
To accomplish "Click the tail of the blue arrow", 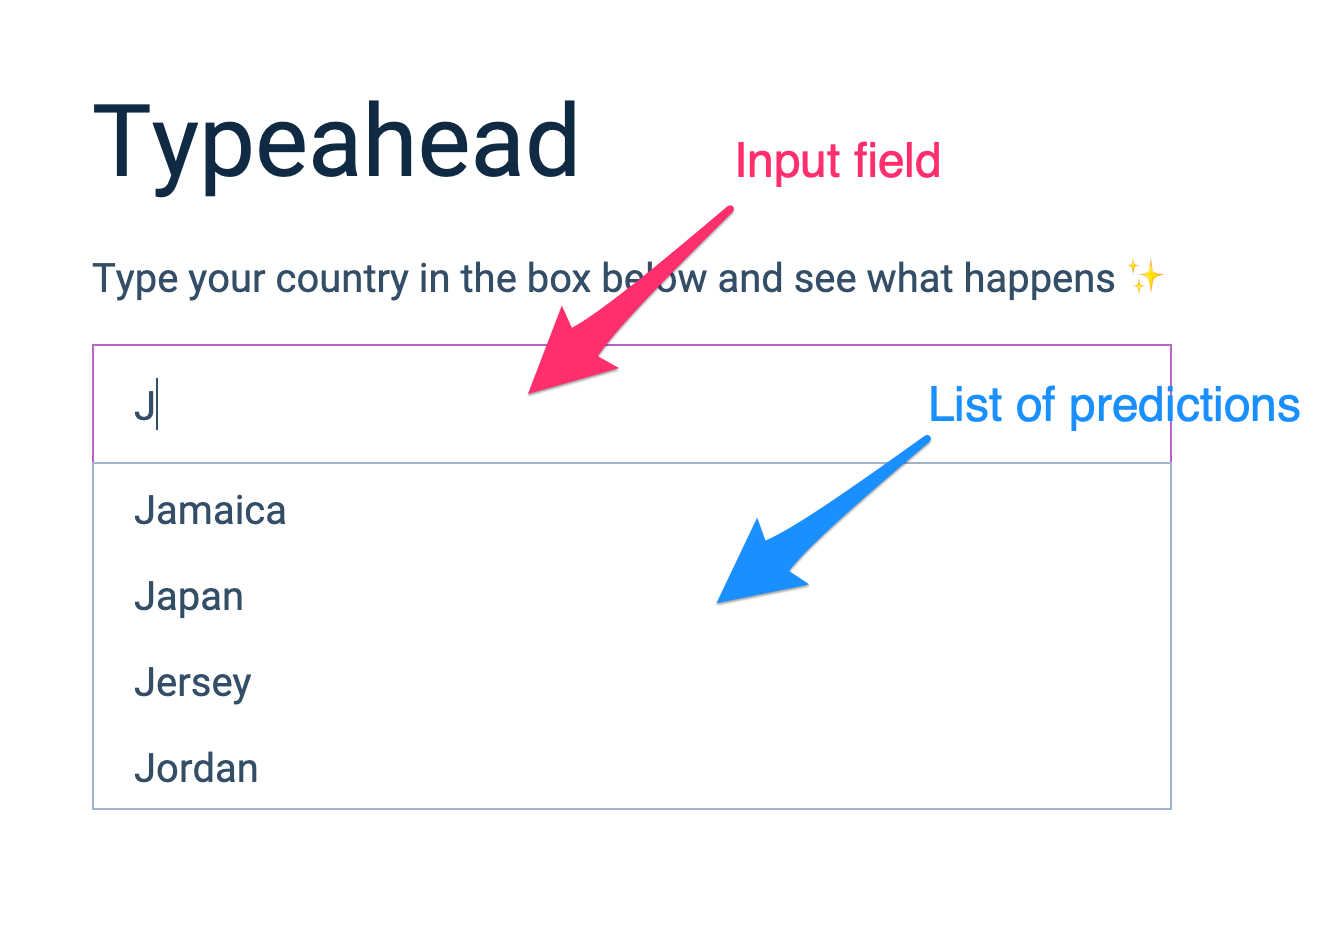I will tap(925, 440).
